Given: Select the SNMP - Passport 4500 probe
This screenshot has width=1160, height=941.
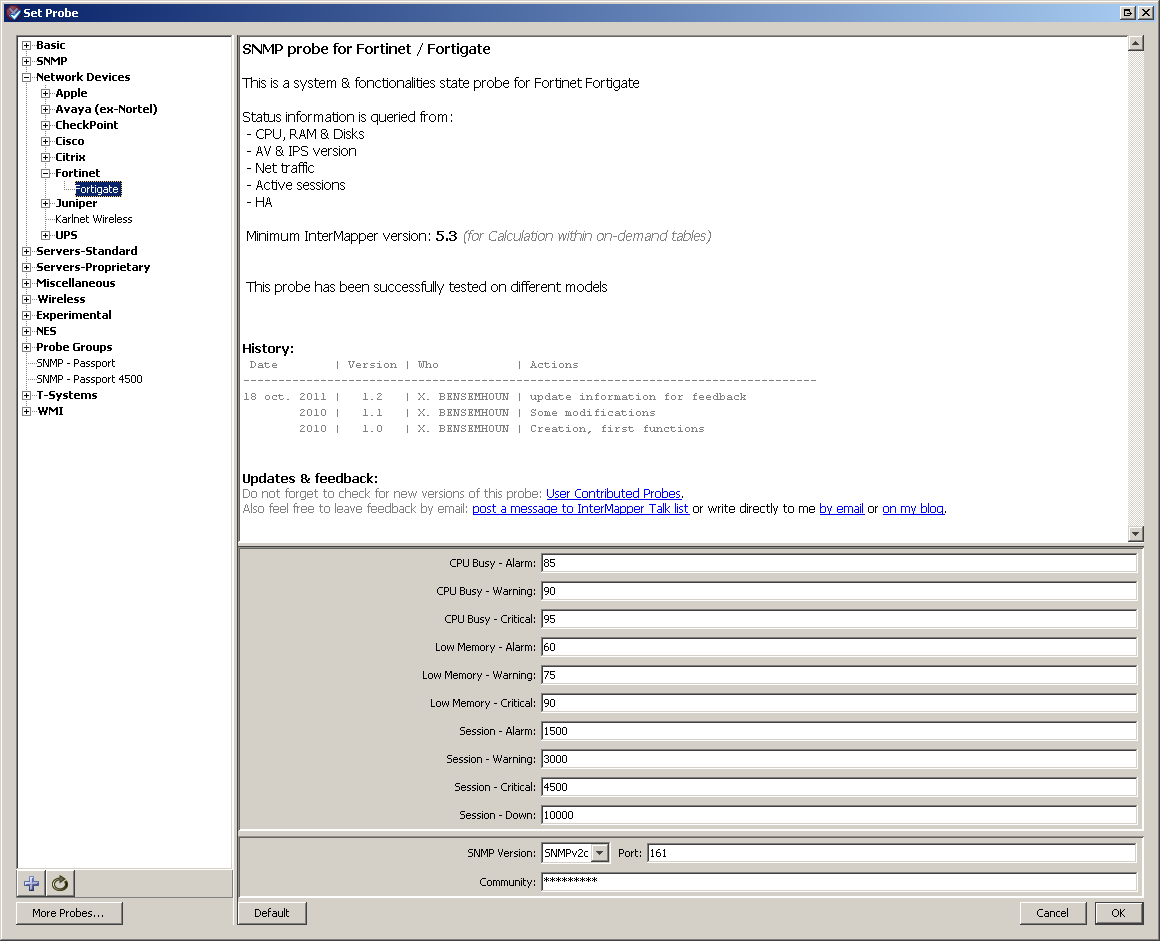Looking at the screenshot, I should pyautogui.click(x=89, y=380).
